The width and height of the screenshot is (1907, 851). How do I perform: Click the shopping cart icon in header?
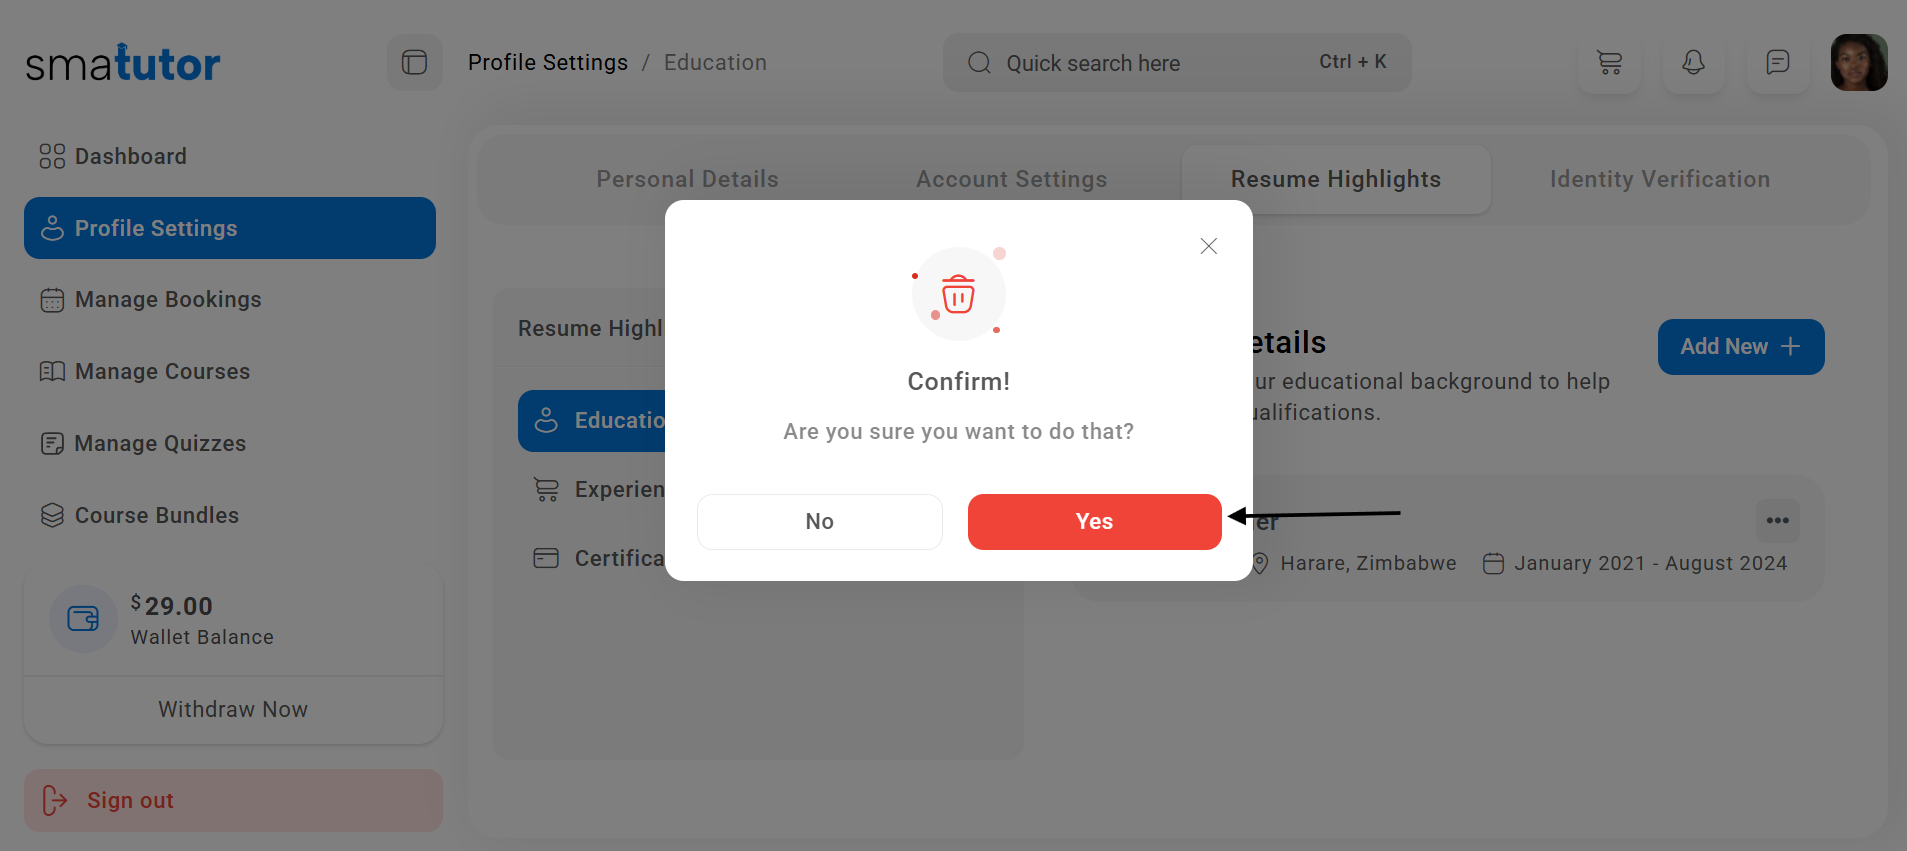click(1609, 63)
